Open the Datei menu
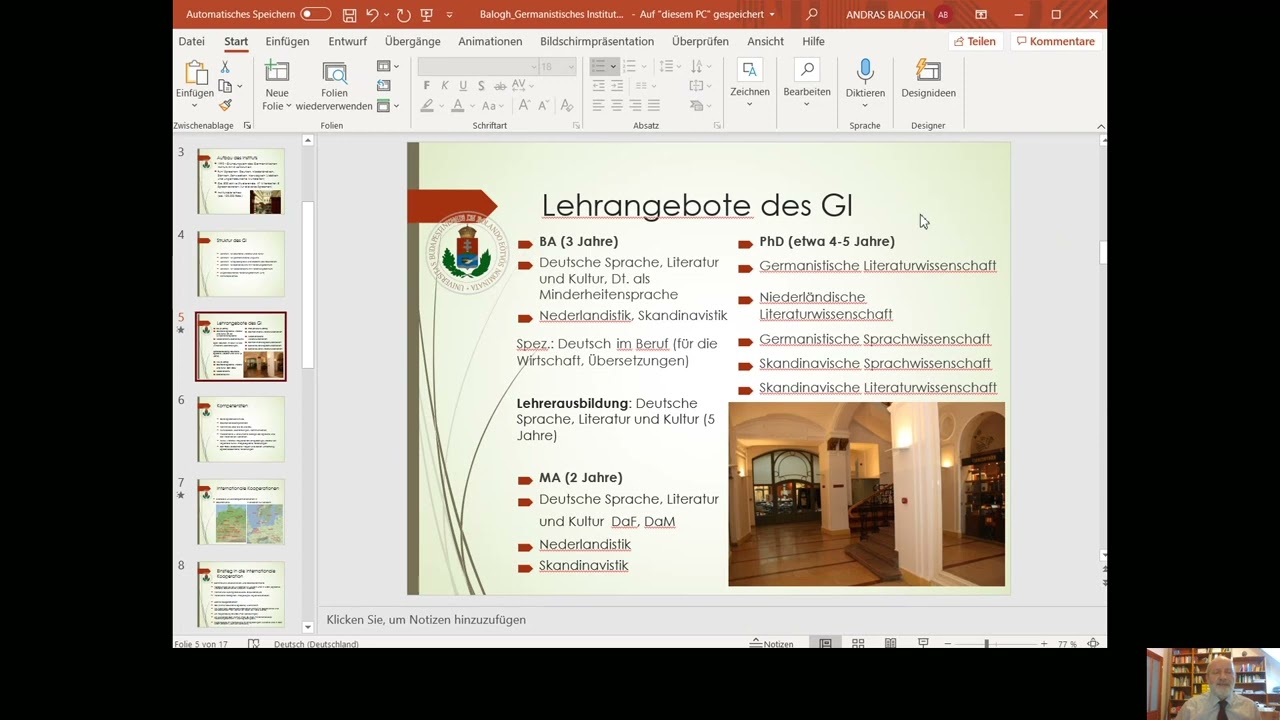Screen dimensions: 1280x720 point(191,41)
